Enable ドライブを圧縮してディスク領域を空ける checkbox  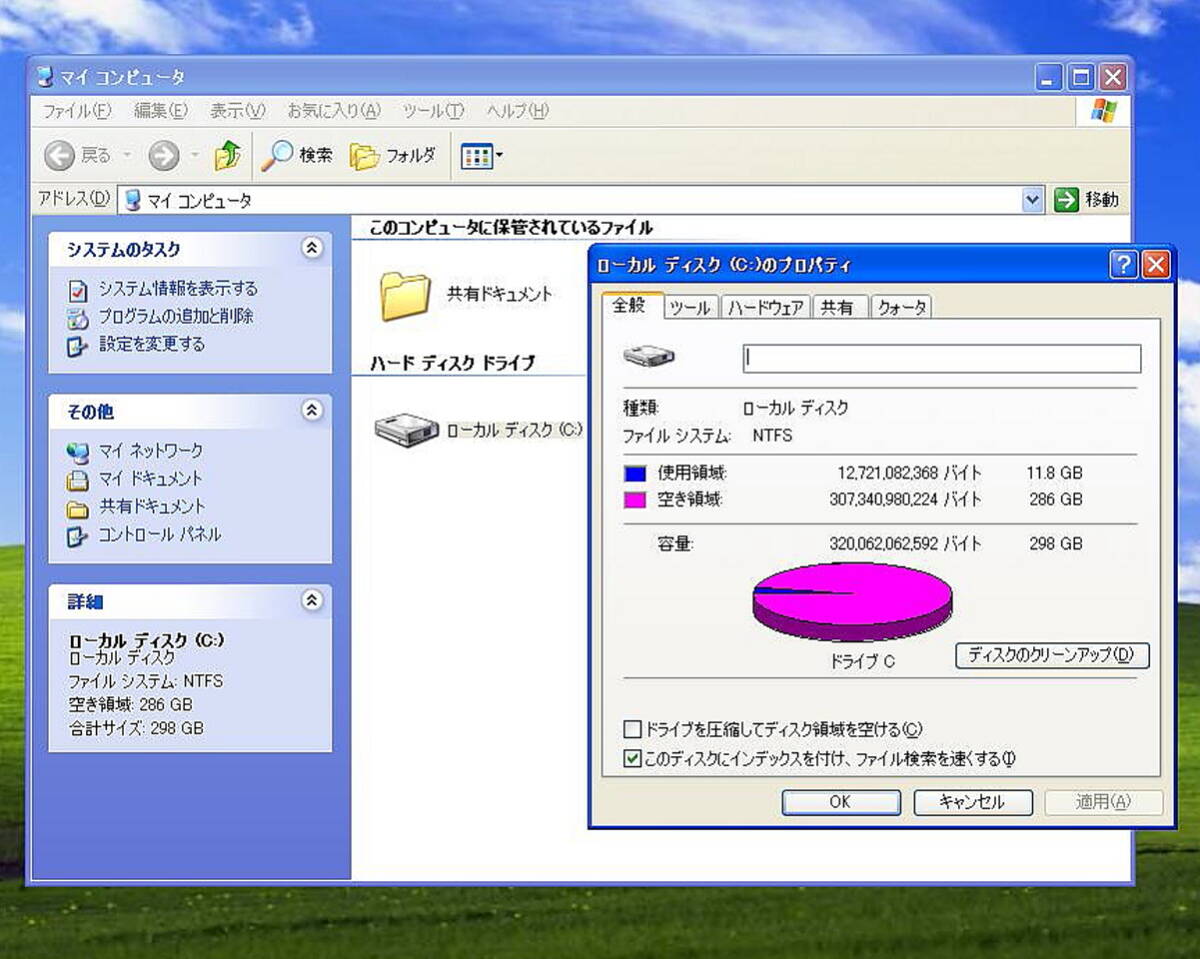[x=632, y=729]
